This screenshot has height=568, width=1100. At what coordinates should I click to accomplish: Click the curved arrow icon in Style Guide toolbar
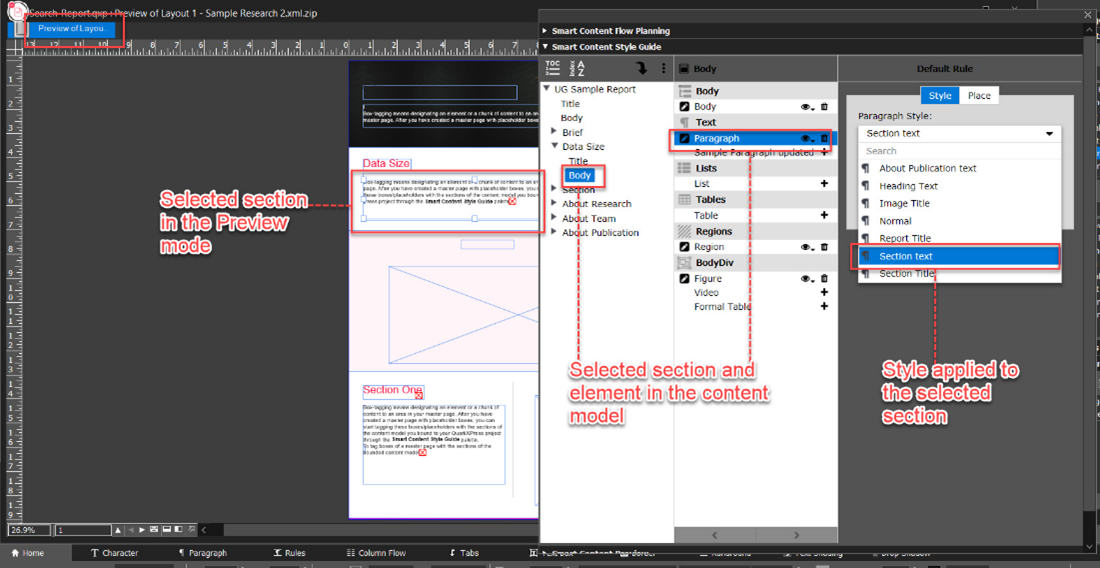640,68
